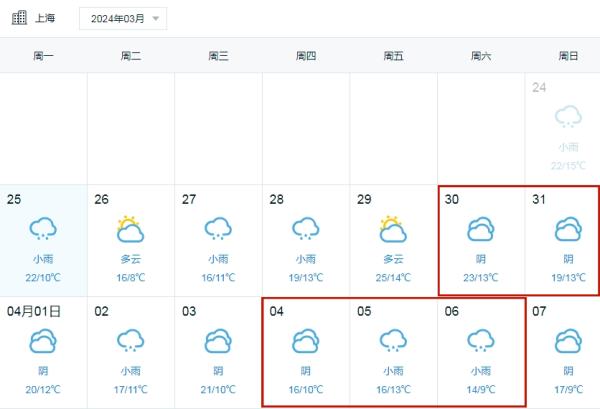Click the 小雨 label on the 02nd

130,372
